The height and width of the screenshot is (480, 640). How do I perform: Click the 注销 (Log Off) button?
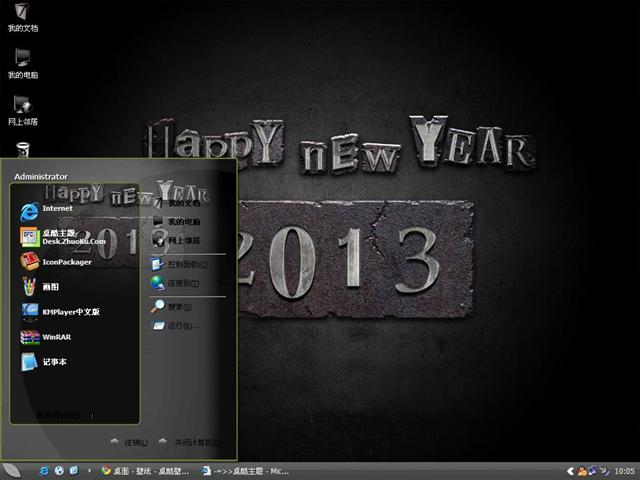[x=131, y=442]
